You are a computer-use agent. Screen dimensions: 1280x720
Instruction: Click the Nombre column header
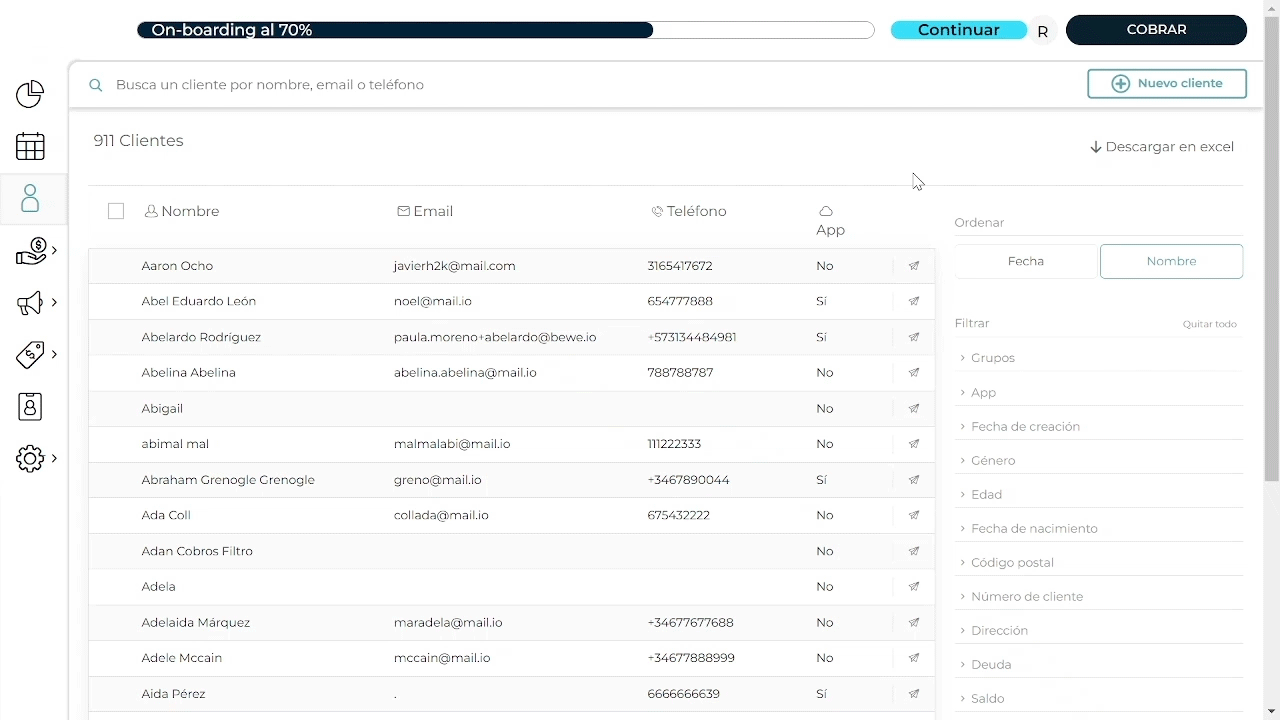pos(182,211)
